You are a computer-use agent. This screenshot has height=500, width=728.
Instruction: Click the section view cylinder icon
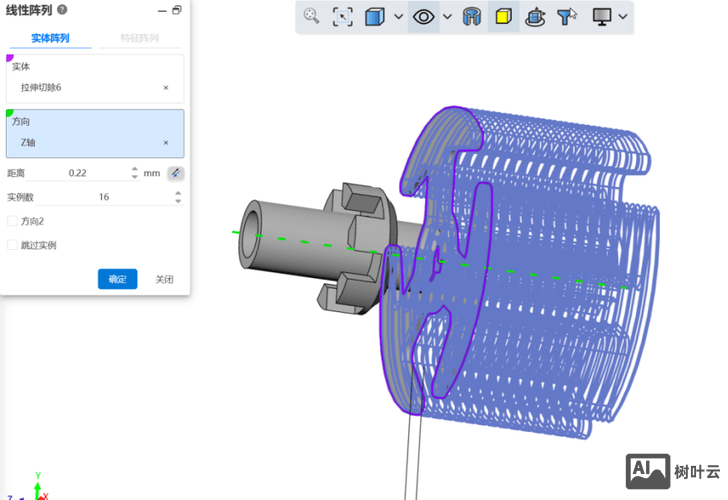point(473,17)
